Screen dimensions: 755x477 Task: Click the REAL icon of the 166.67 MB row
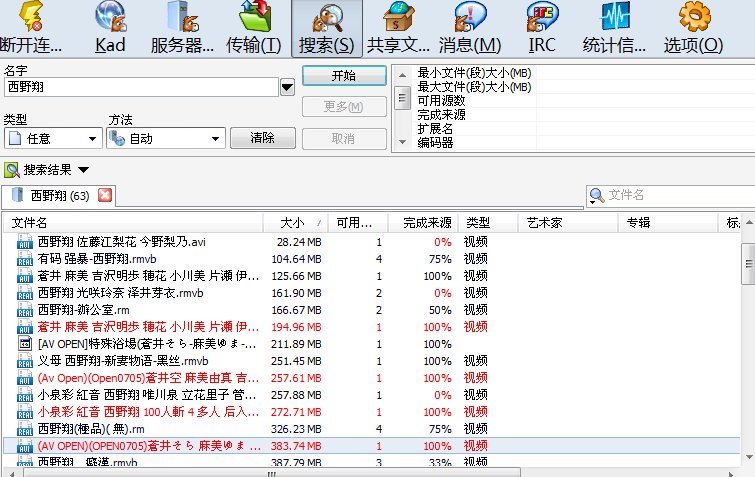click(25, 310)
